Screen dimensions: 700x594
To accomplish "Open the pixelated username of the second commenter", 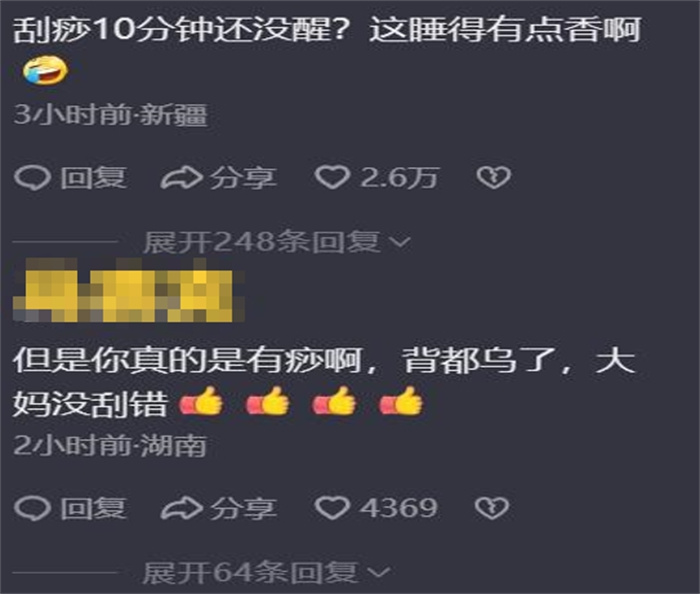I will (129, 290).
